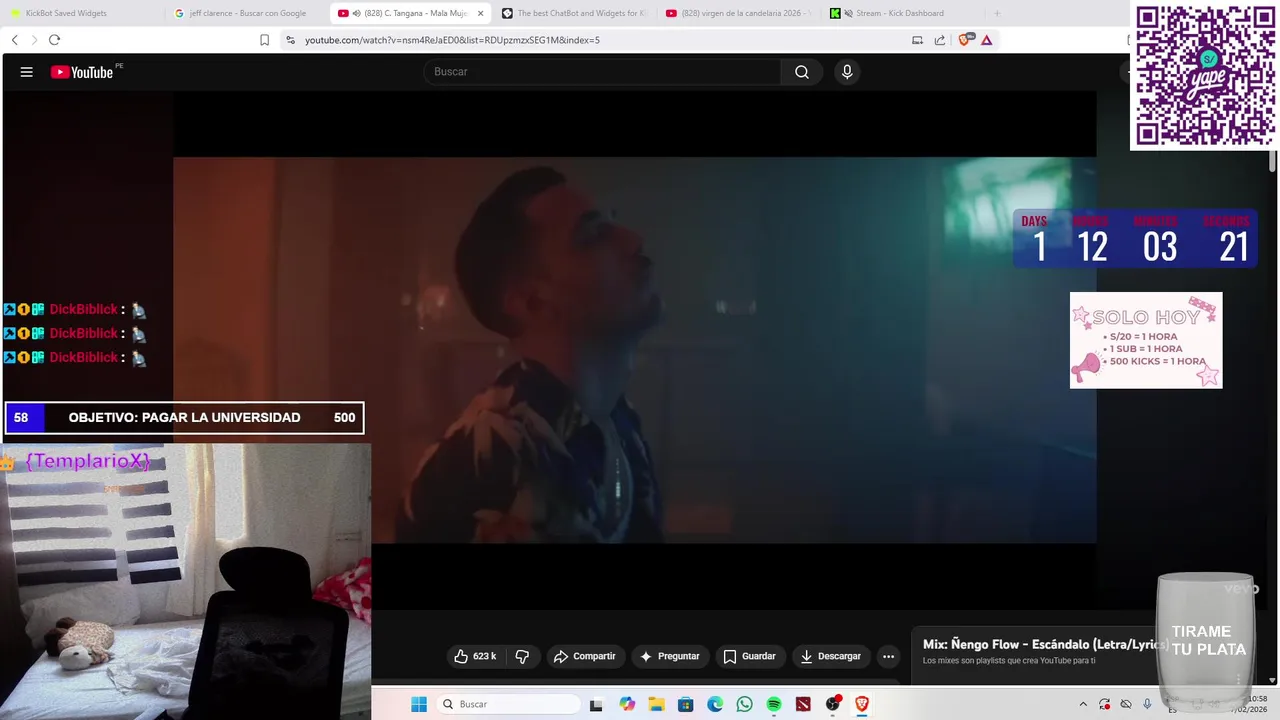This screenshot has height=720, width=1280.
Task: Open File Explorer from the taskbar
Action: point(656,704)
